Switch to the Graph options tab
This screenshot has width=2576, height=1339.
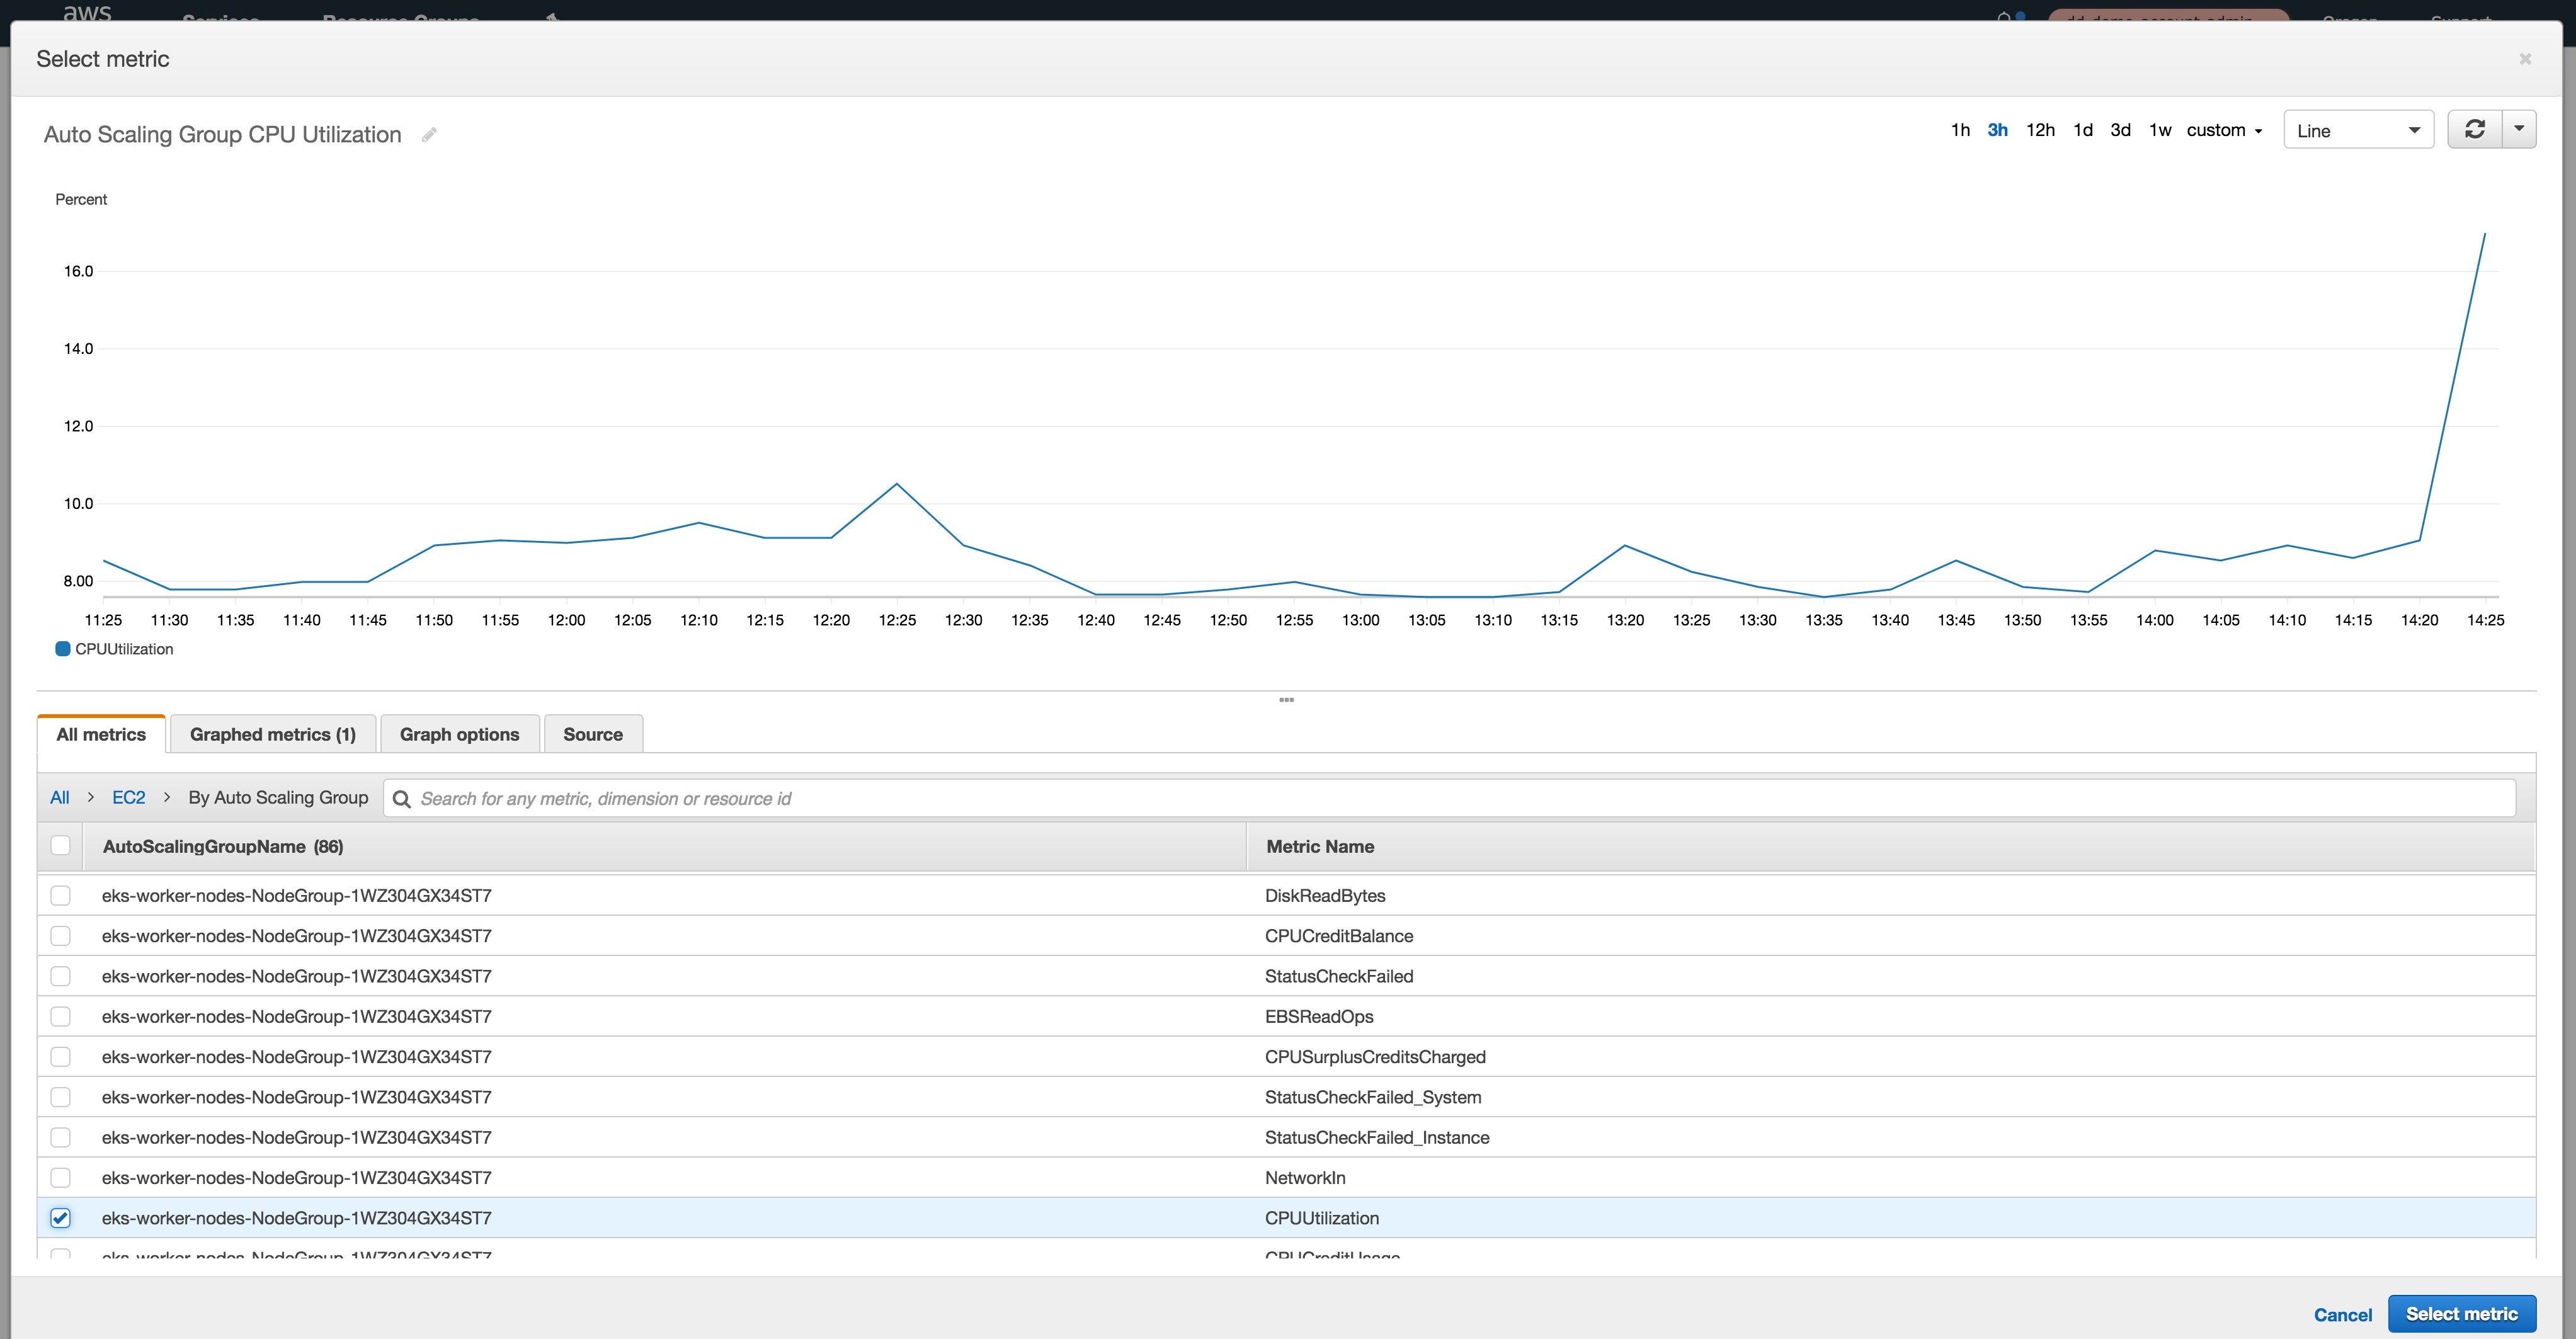(459, 733)
